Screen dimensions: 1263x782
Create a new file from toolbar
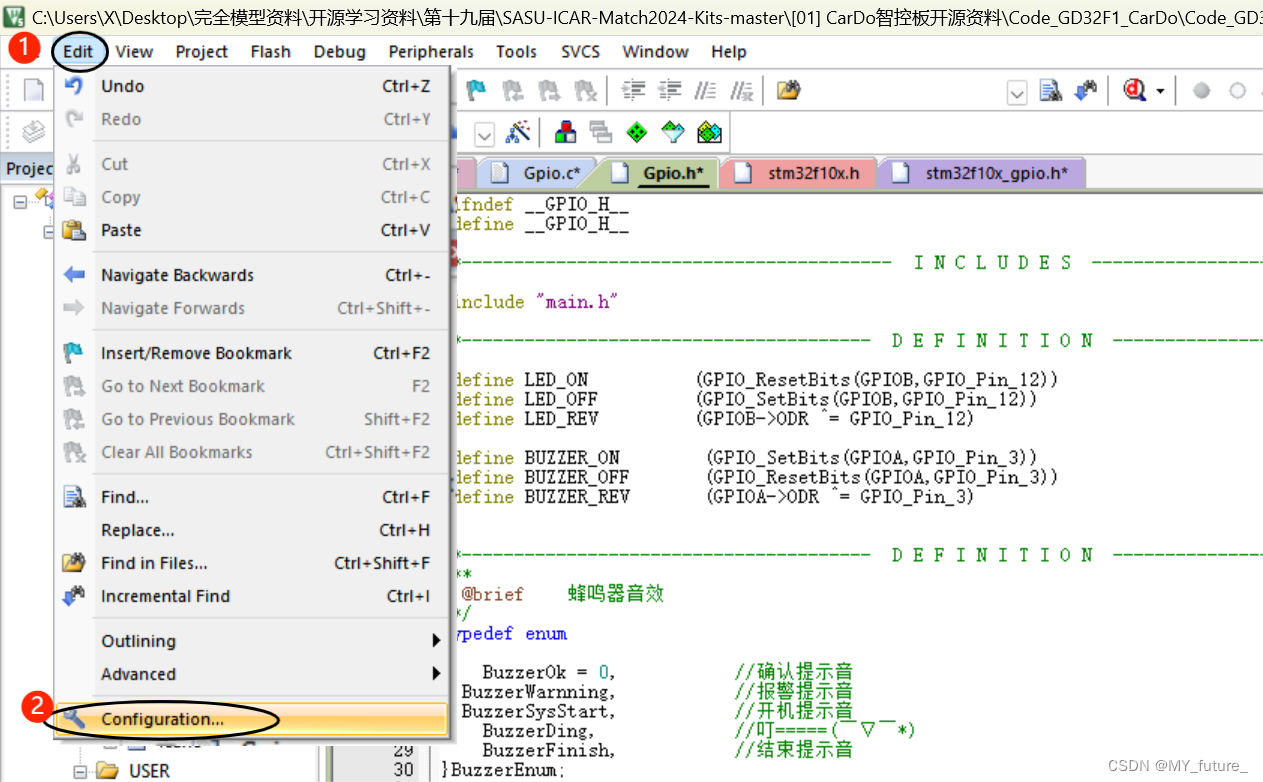tap(34, 90)
